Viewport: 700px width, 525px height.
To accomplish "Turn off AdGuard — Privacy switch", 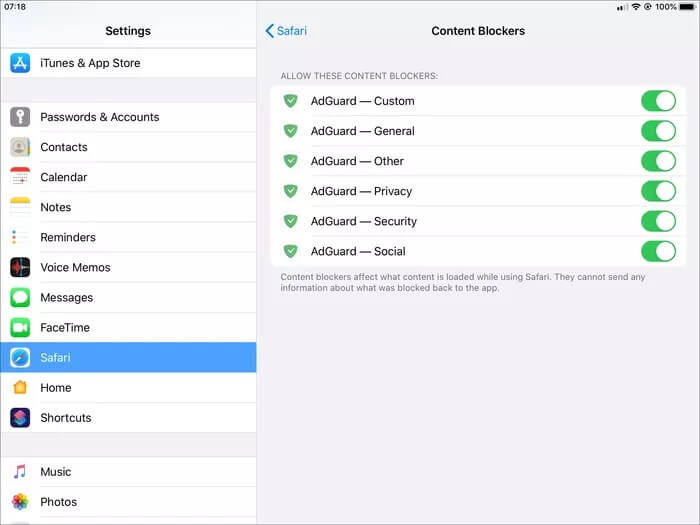I will point(658,191).
